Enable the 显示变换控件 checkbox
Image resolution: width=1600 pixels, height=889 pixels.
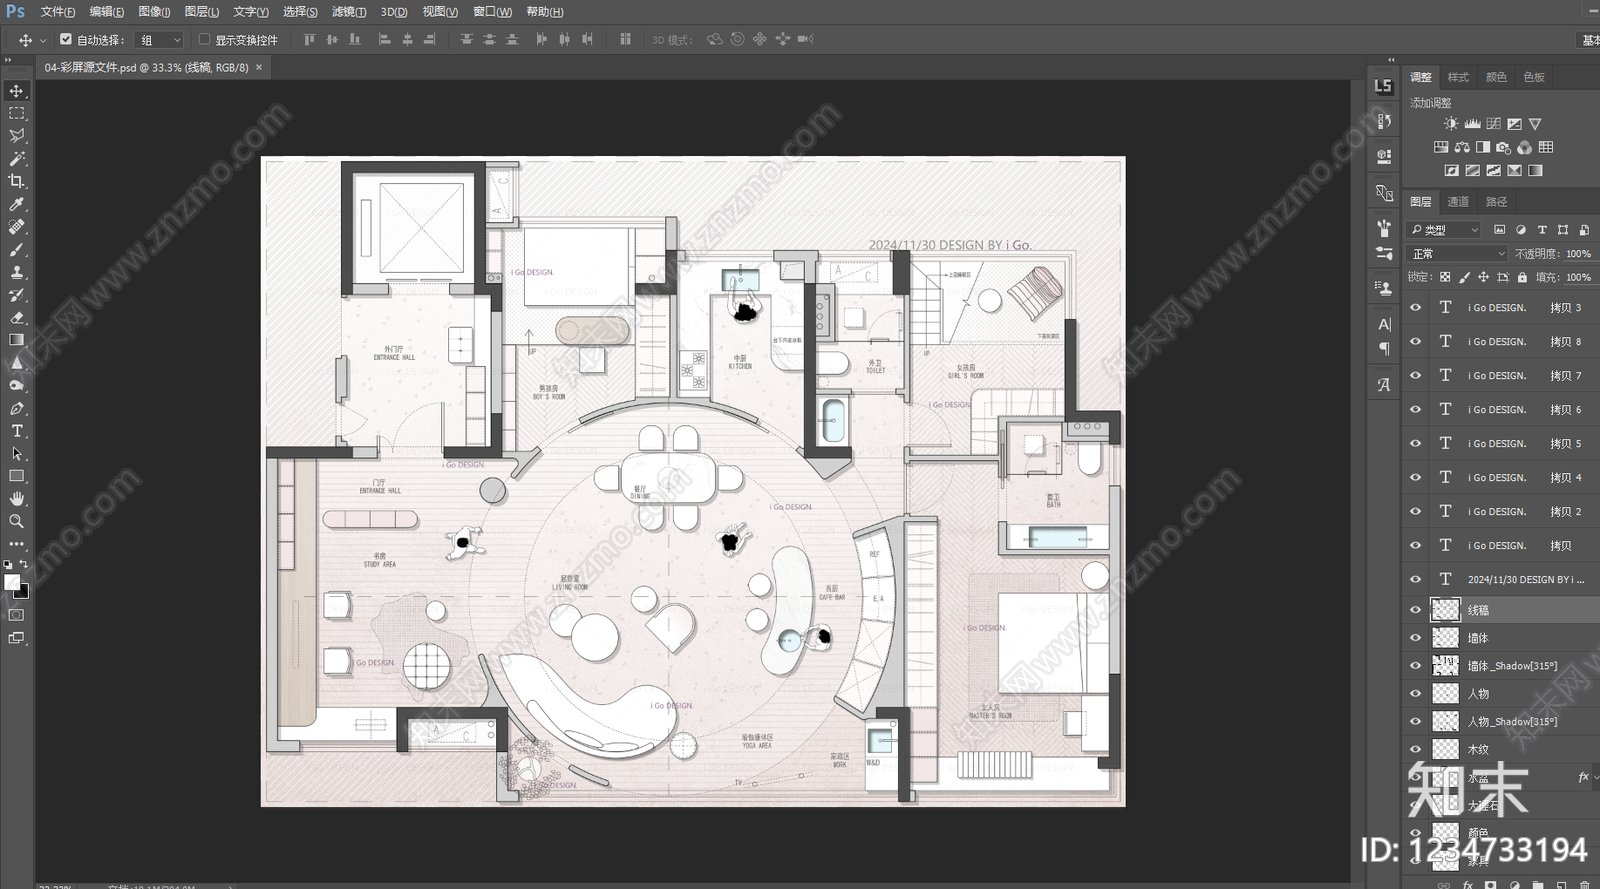click(204, 40)
